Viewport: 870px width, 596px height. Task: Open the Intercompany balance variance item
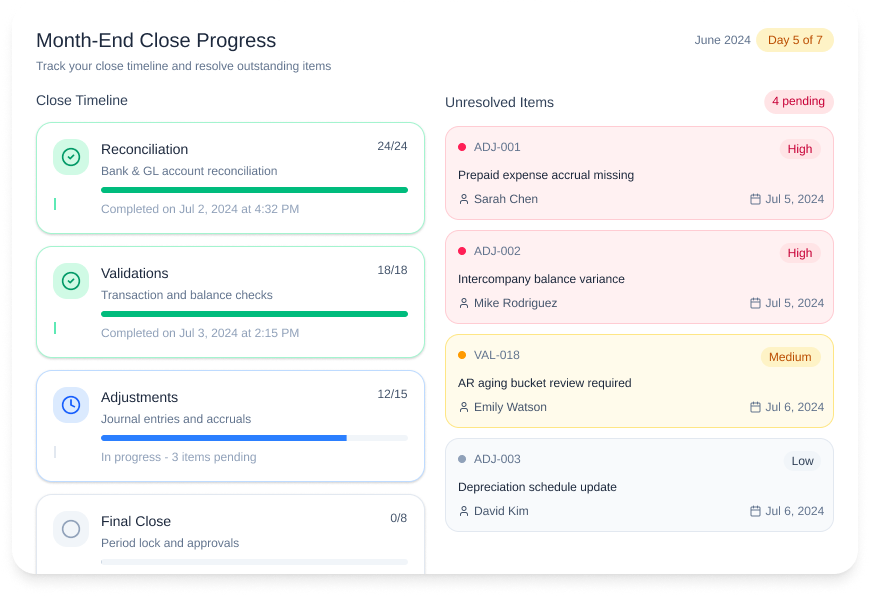(541, 279)
